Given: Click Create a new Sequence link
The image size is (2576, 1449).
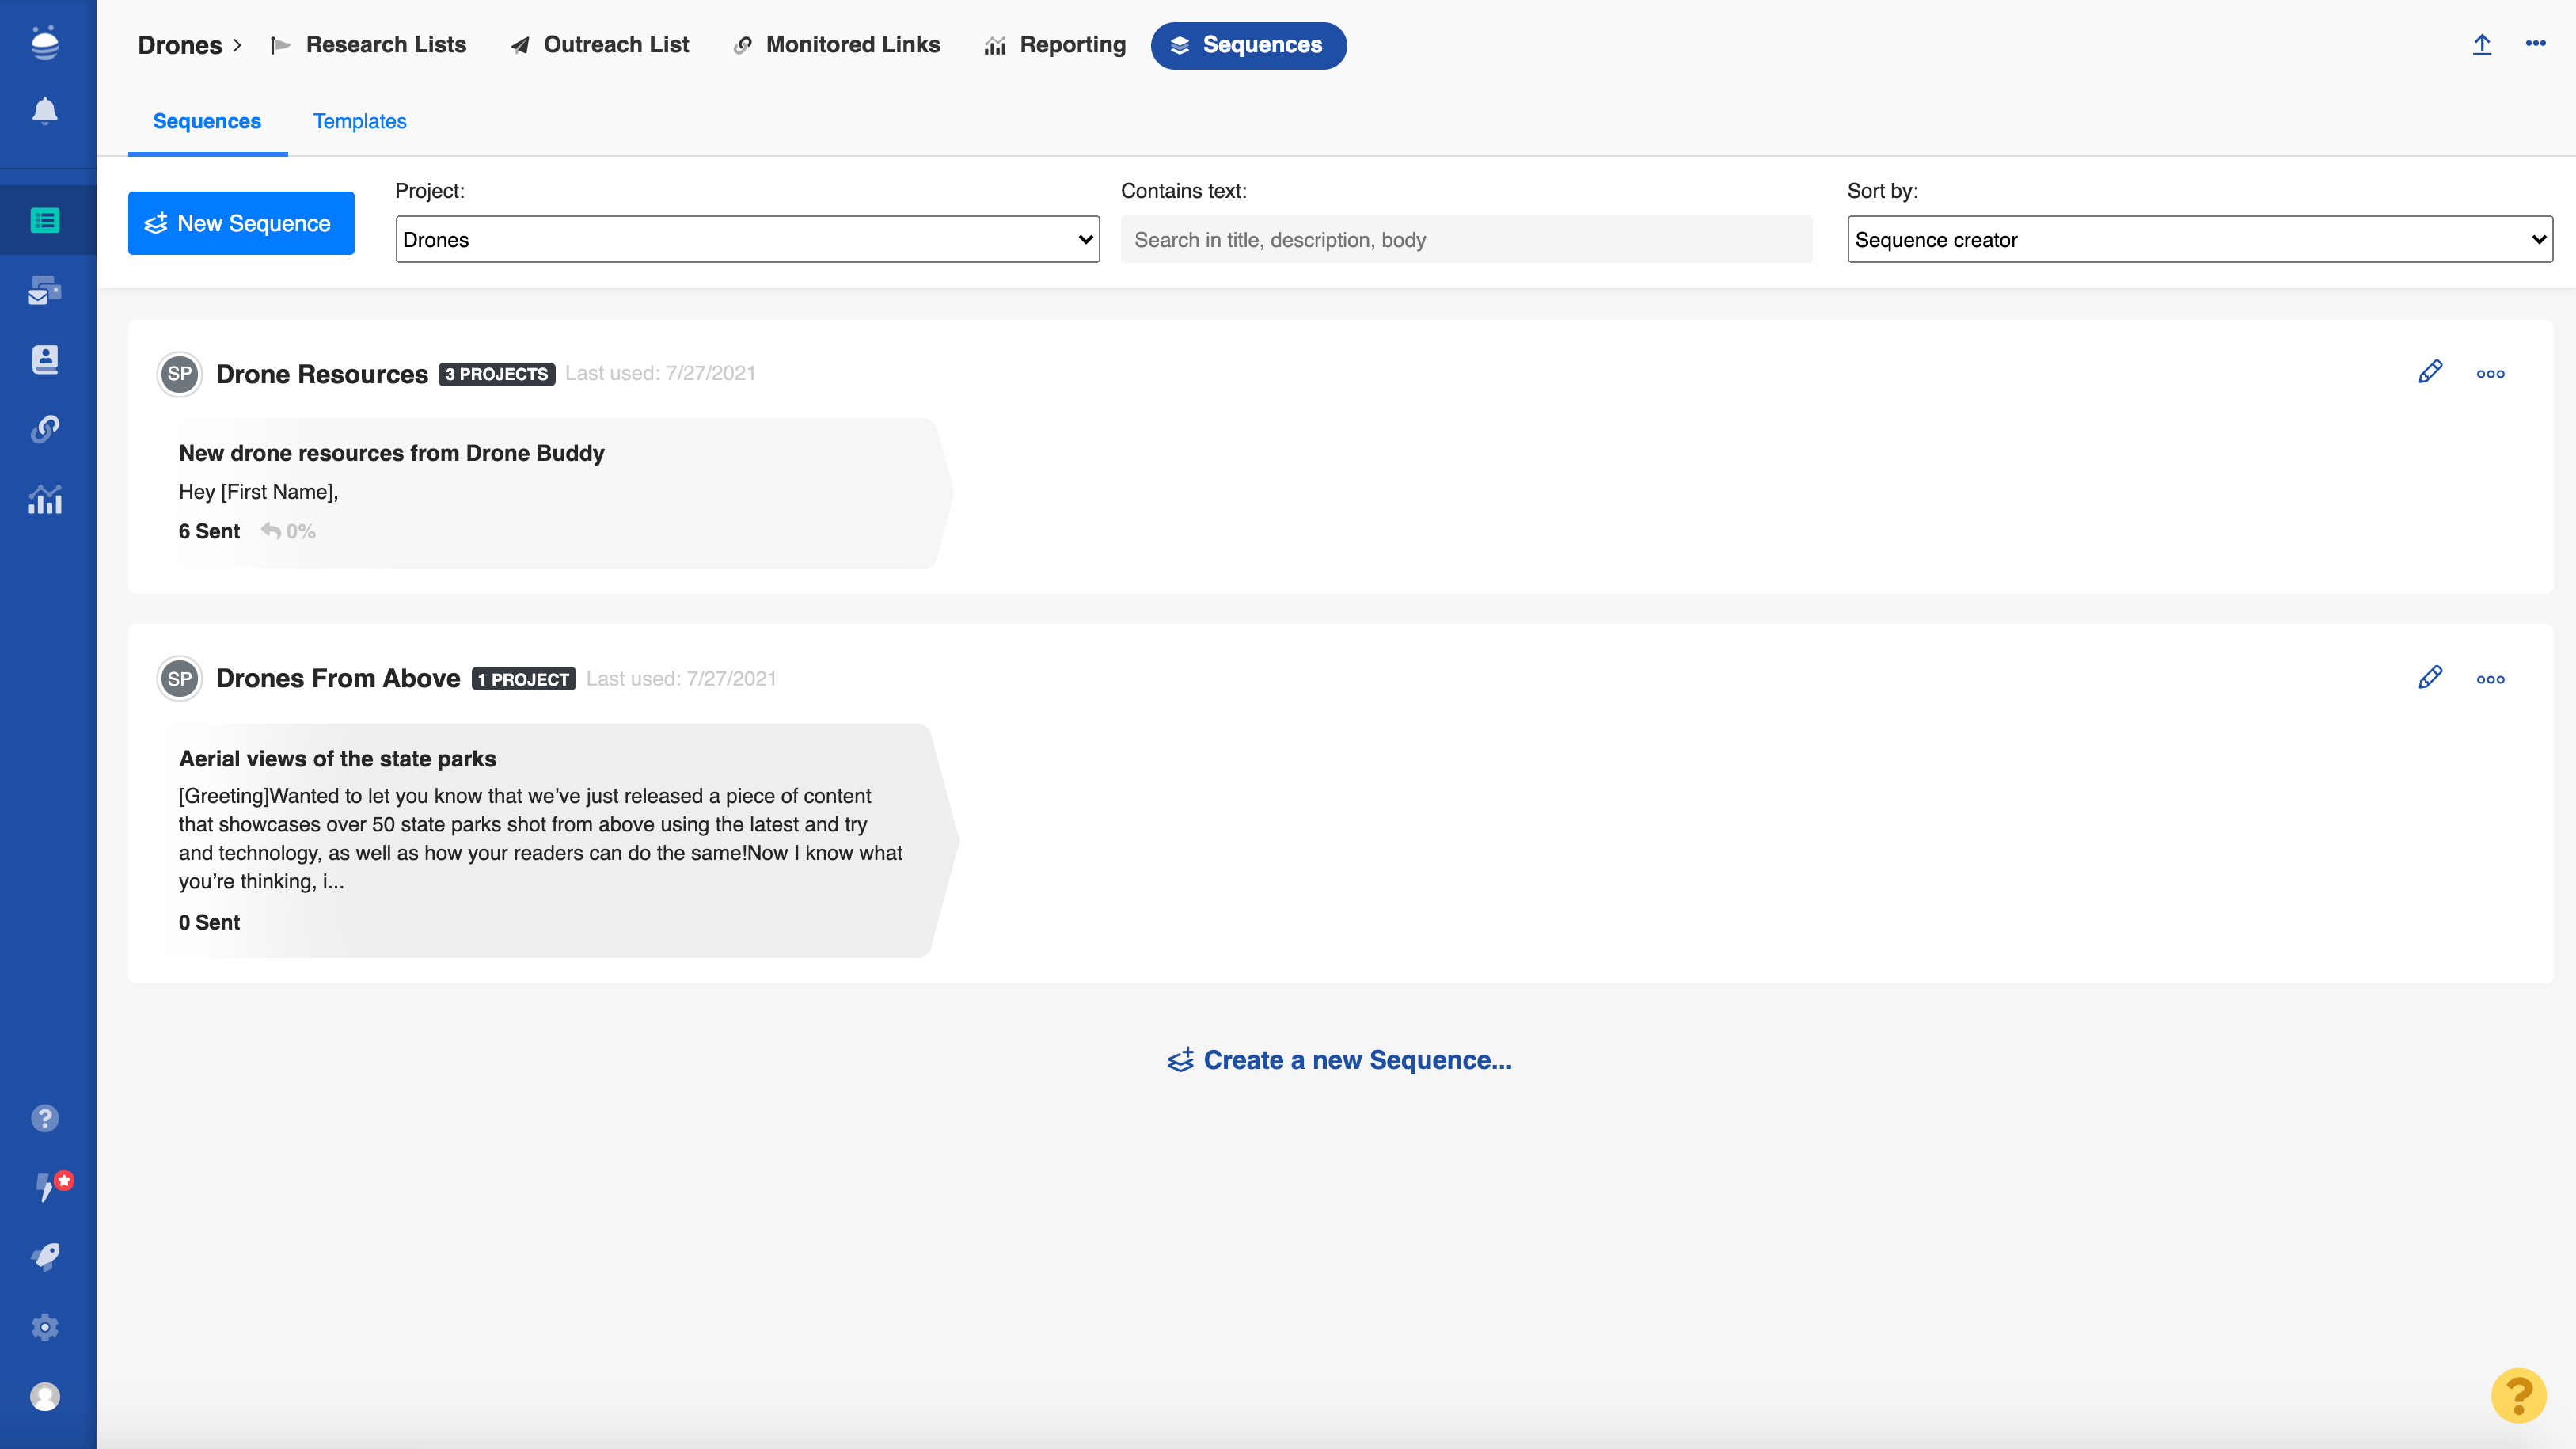Looking at the screenshot, I should [1339, 1059].
